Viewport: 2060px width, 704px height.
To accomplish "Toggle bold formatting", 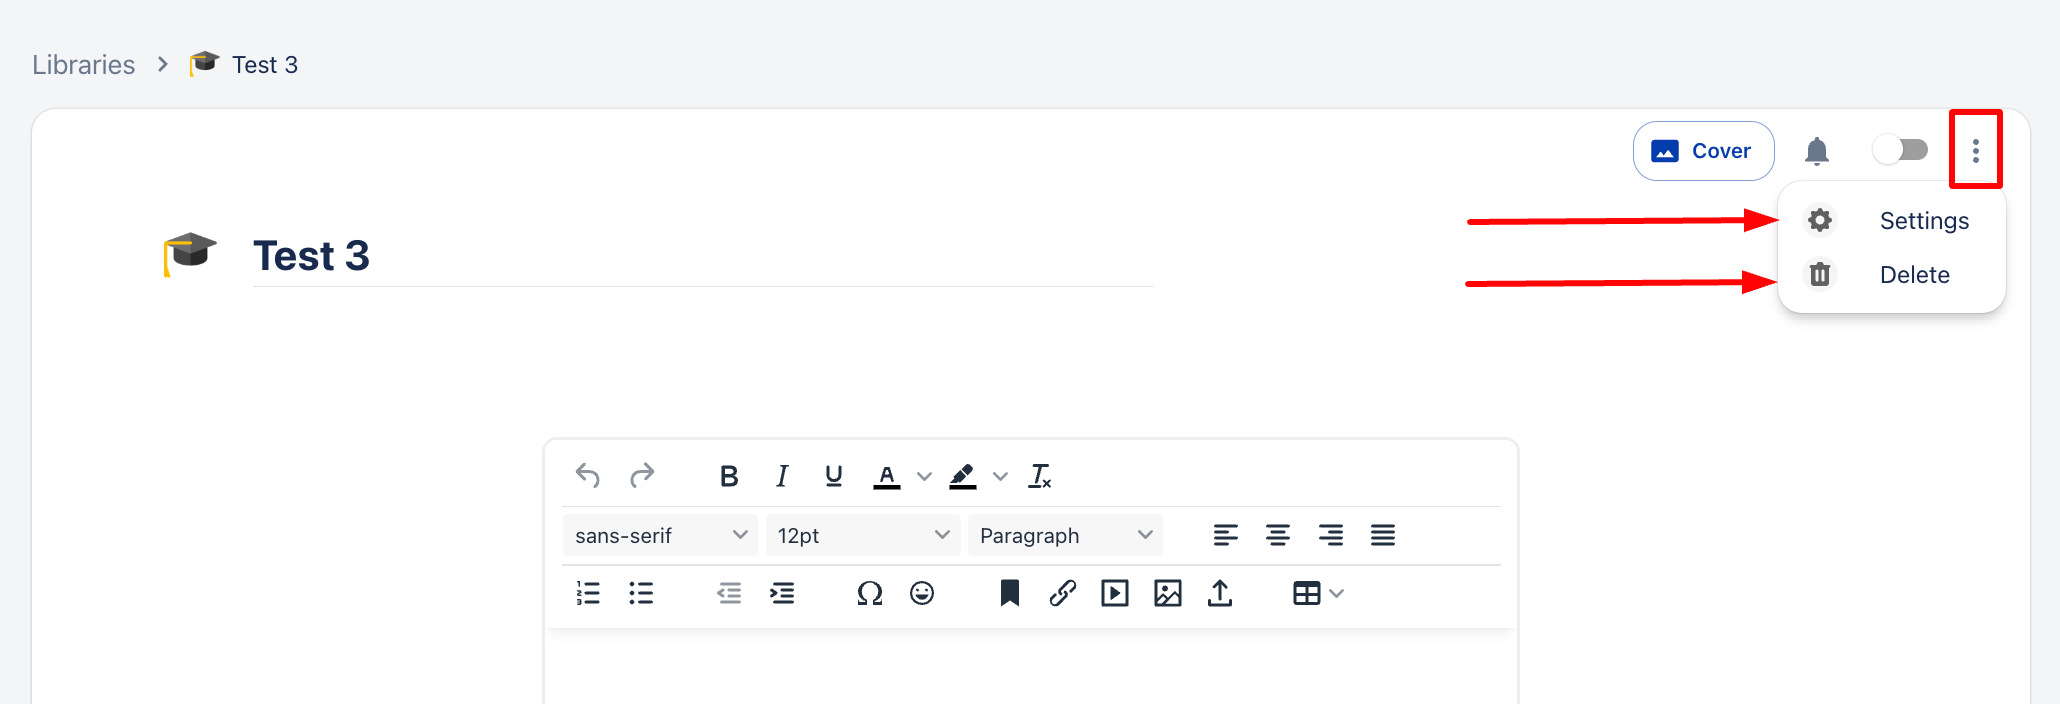I will coord(729,476).
